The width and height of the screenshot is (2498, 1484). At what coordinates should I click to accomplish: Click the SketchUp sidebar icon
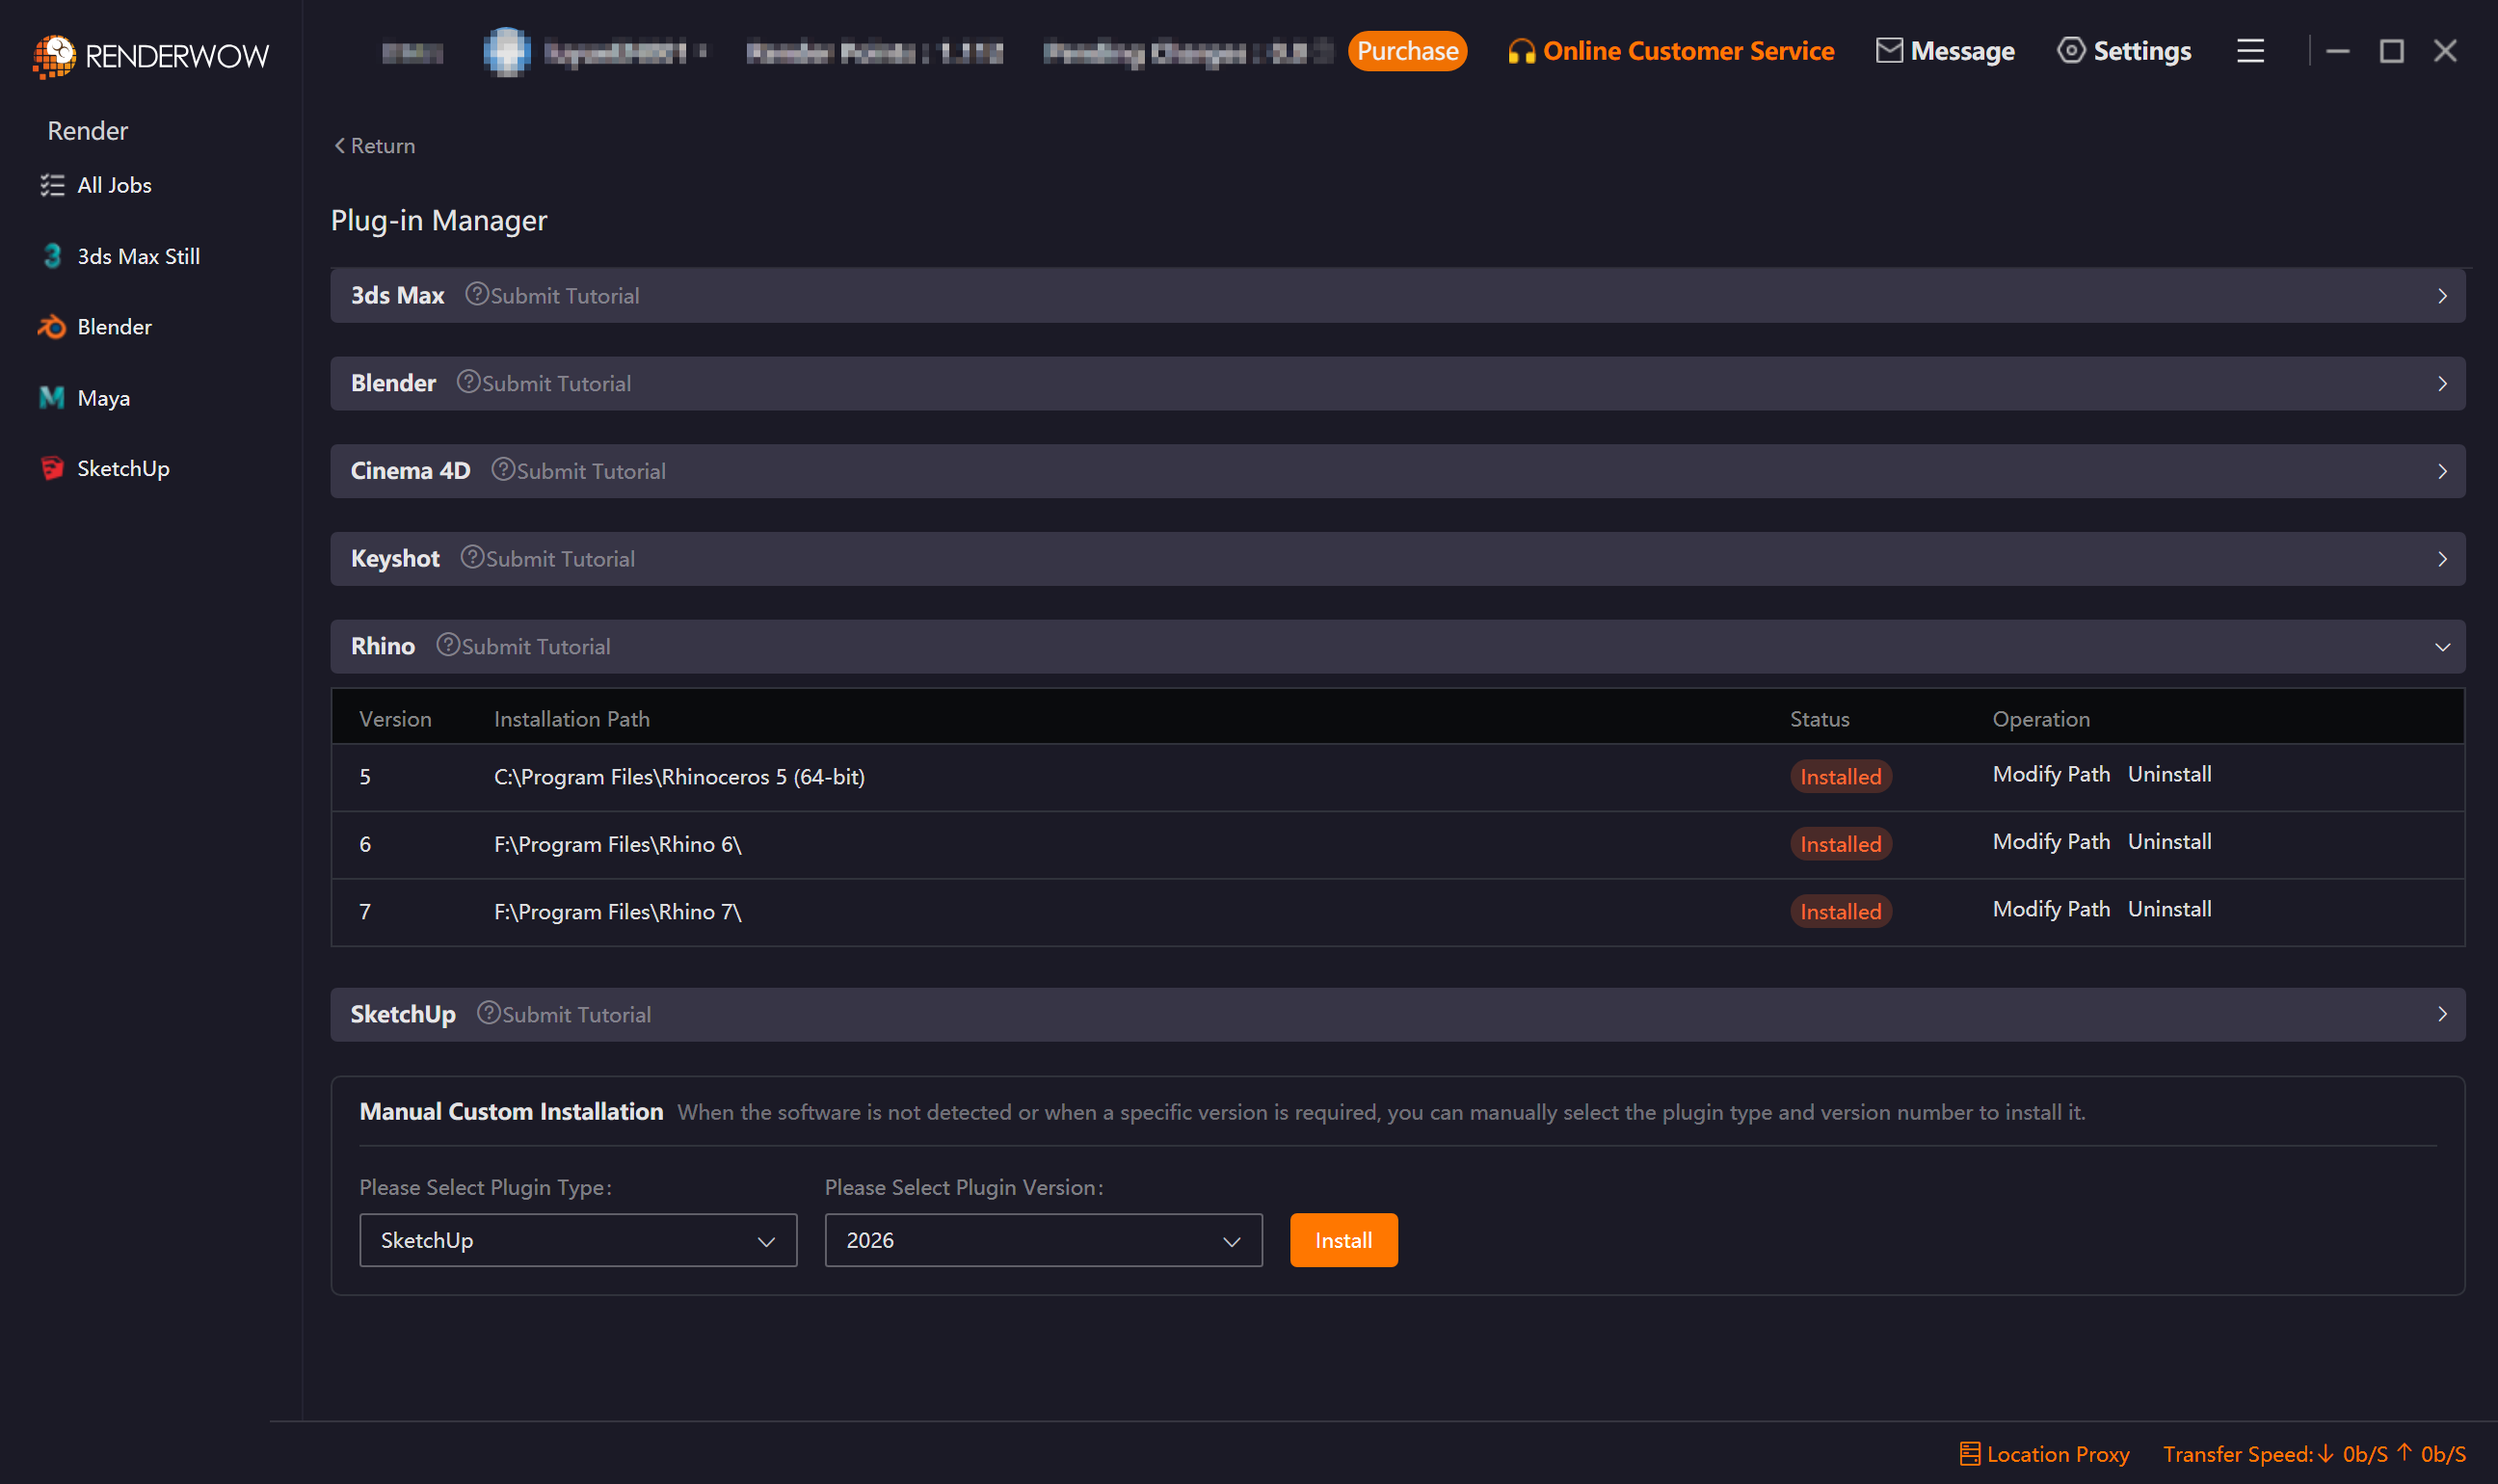[52, 468]
